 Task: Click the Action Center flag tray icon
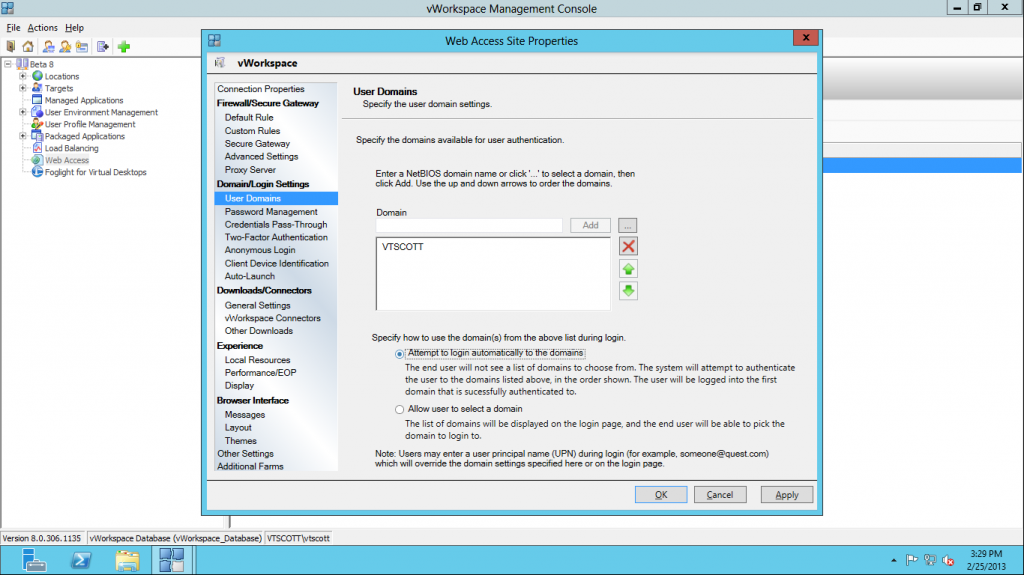tap(912, 560)
